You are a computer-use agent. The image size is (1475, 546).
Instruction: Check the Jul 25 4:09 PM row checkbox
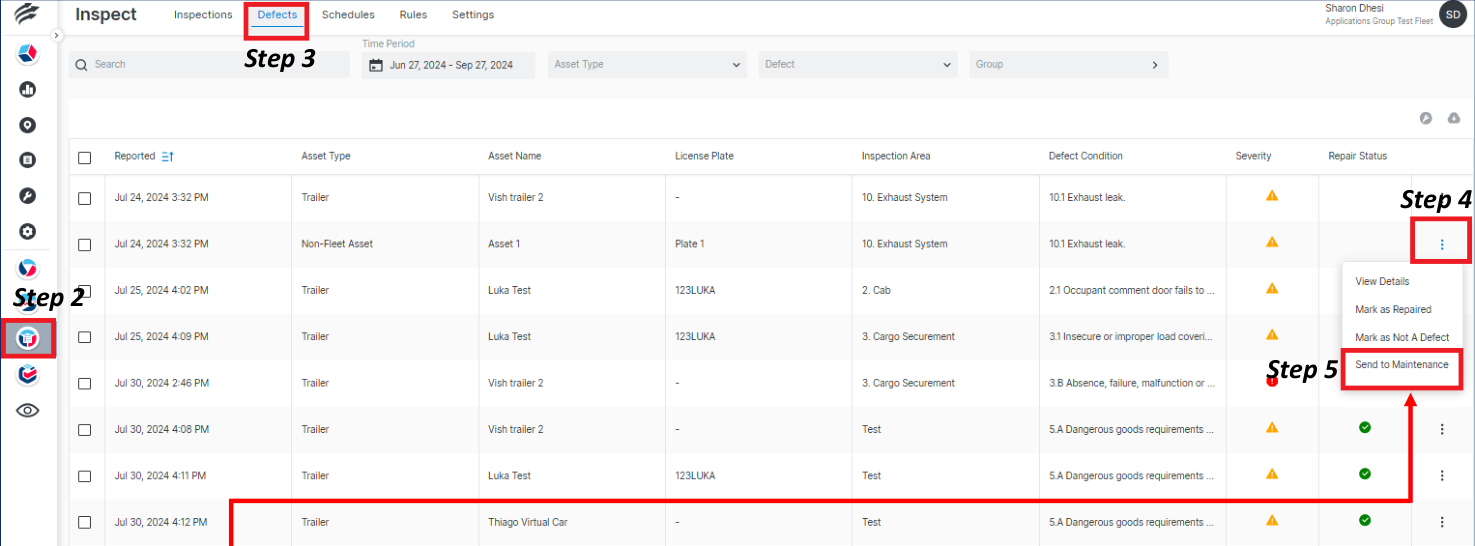(85, 337)
